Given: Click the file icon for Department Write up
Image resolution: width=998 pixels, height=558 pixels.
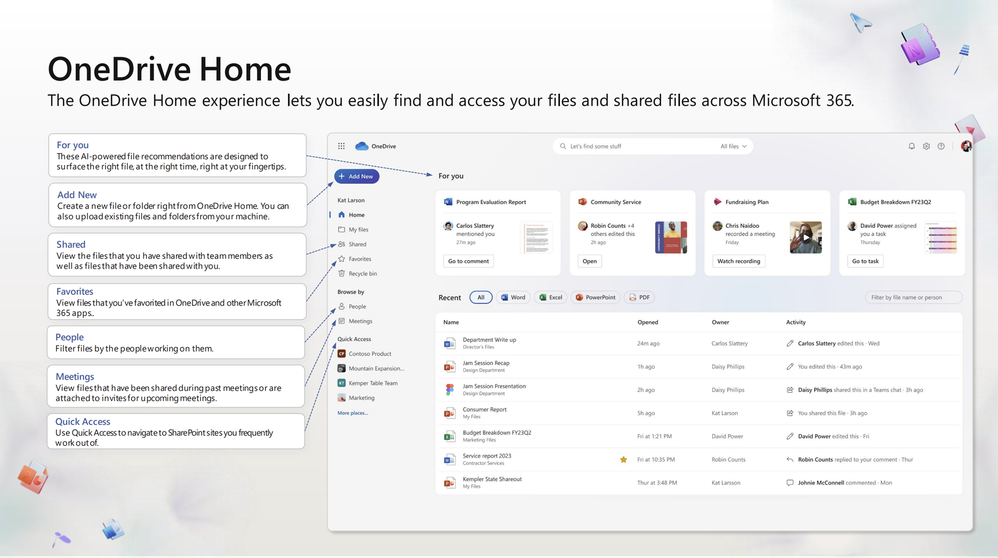Looking at the screenshot, I should [x=449, y=343].
